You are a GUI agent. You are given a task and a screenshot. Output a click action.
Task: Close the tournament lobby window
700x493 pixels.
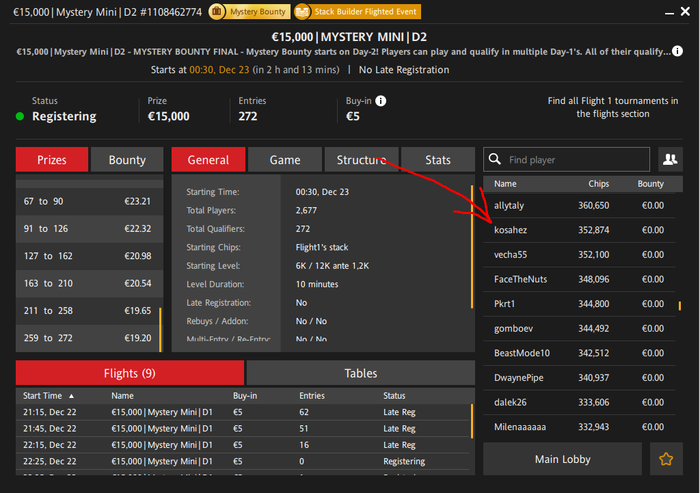(685, 11)
